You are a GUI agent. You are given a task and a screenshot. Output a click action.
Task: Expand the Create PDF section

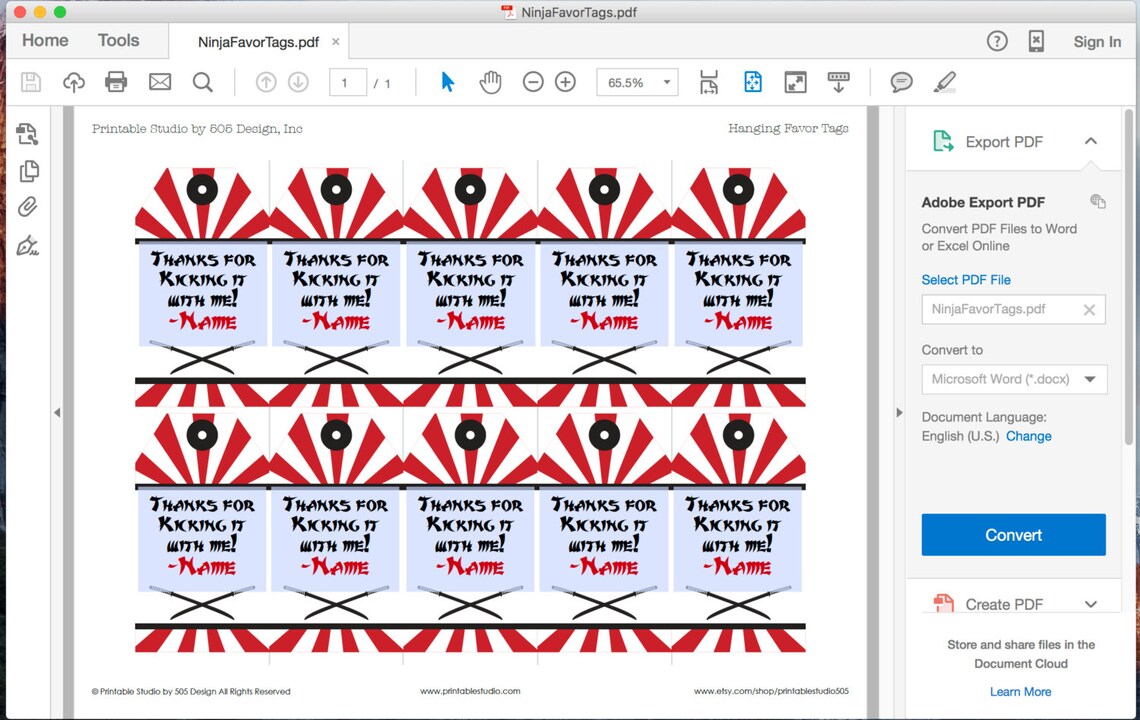pos(1091,604)
